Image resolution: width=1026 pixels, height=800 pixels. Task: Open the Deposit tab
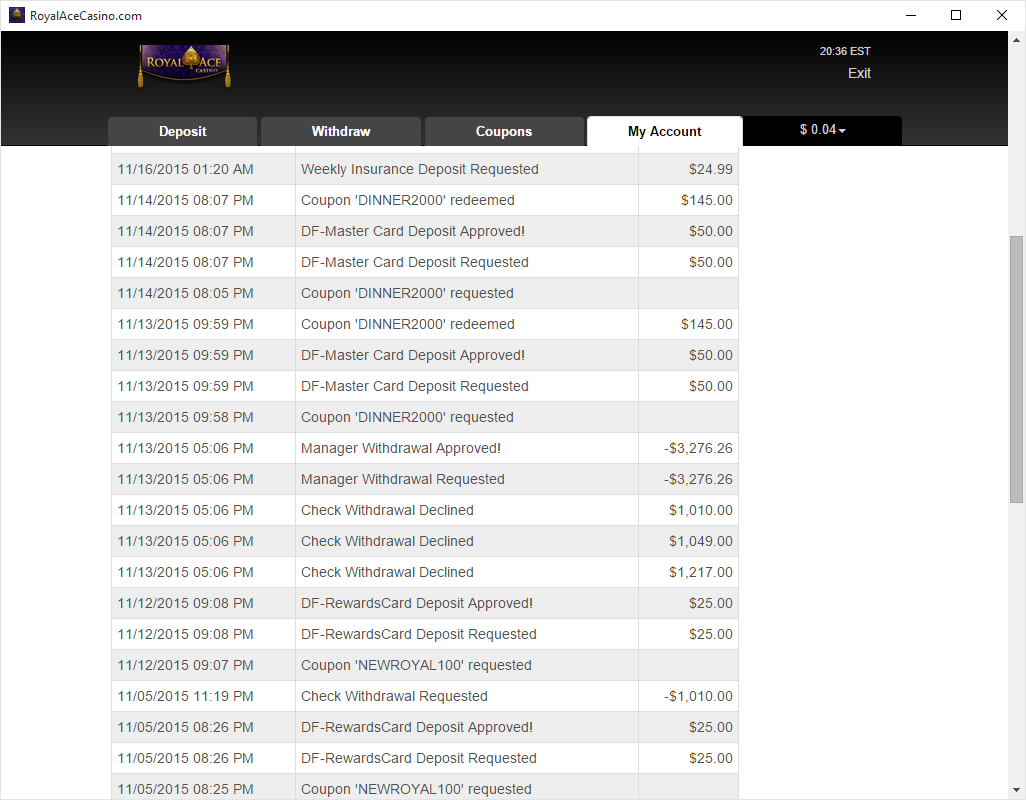pyautogui.click(x=183, y=131)
